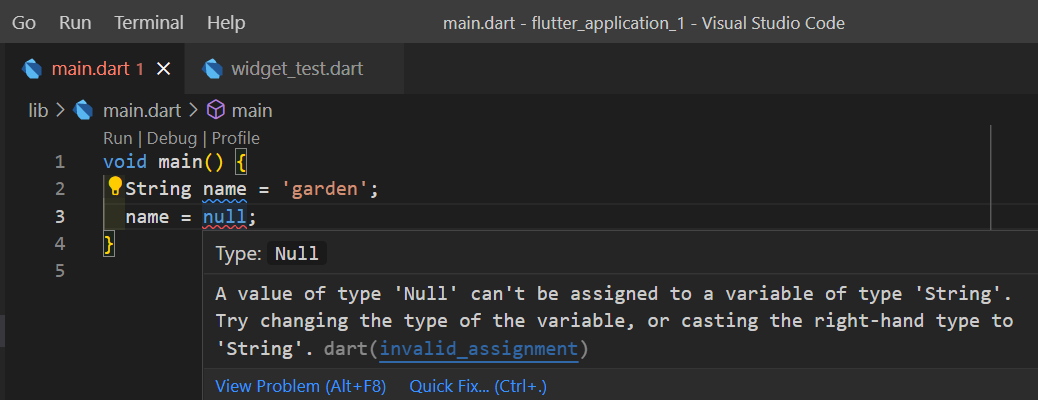Click the 'garden' string literal
This screenshot has width=1038, height=400.
point(324,189)
